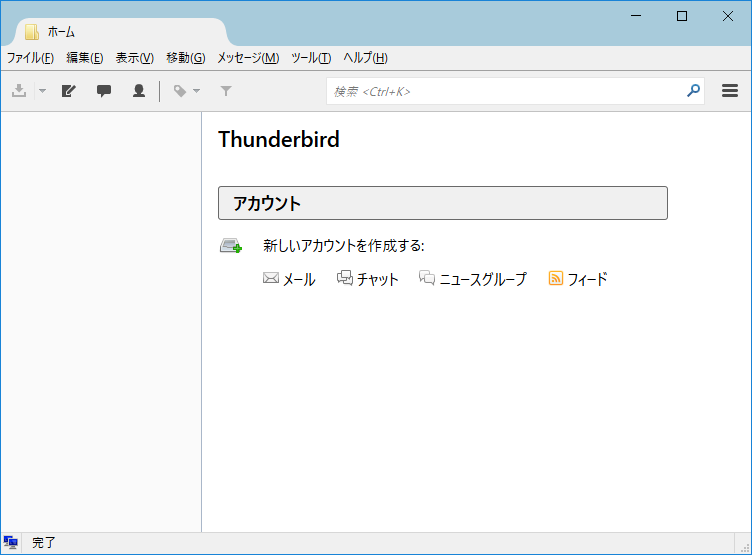Click the ニュースグループ account link

coord(483,279)
